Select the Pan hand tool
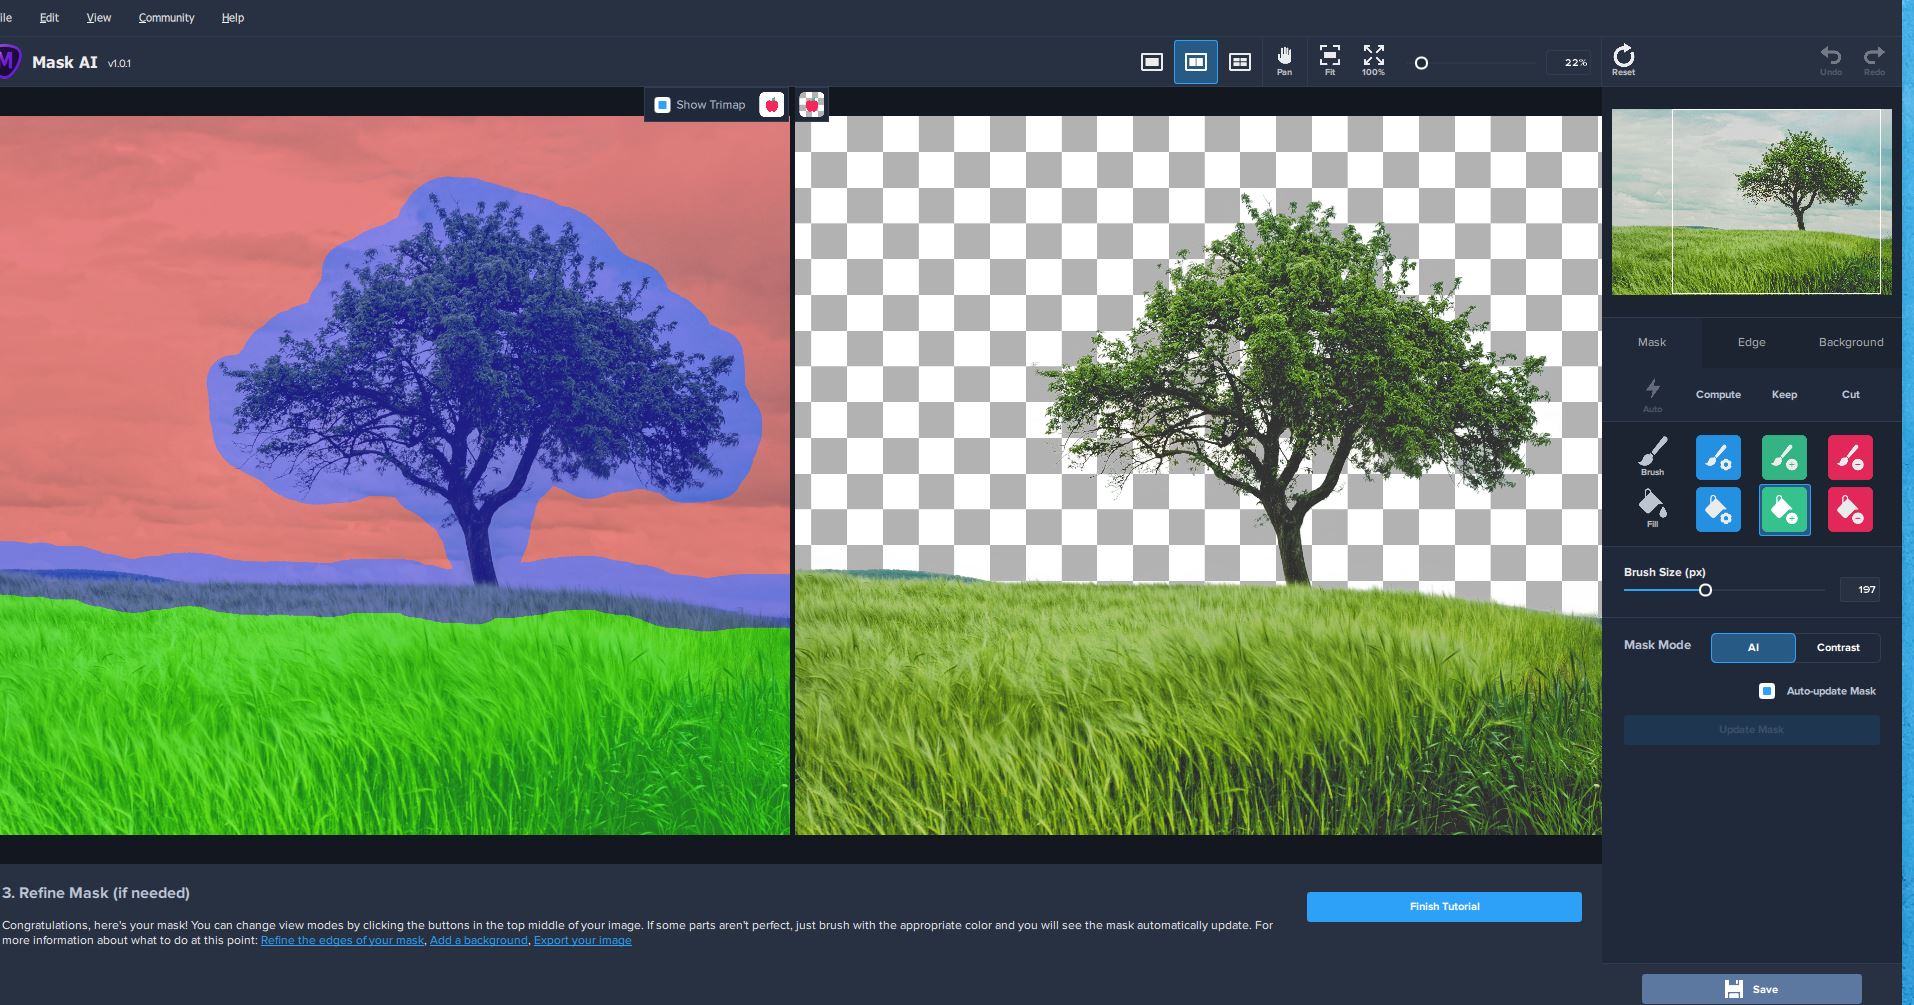This screenshot has width=1914, height=1005. (1284, 60)
